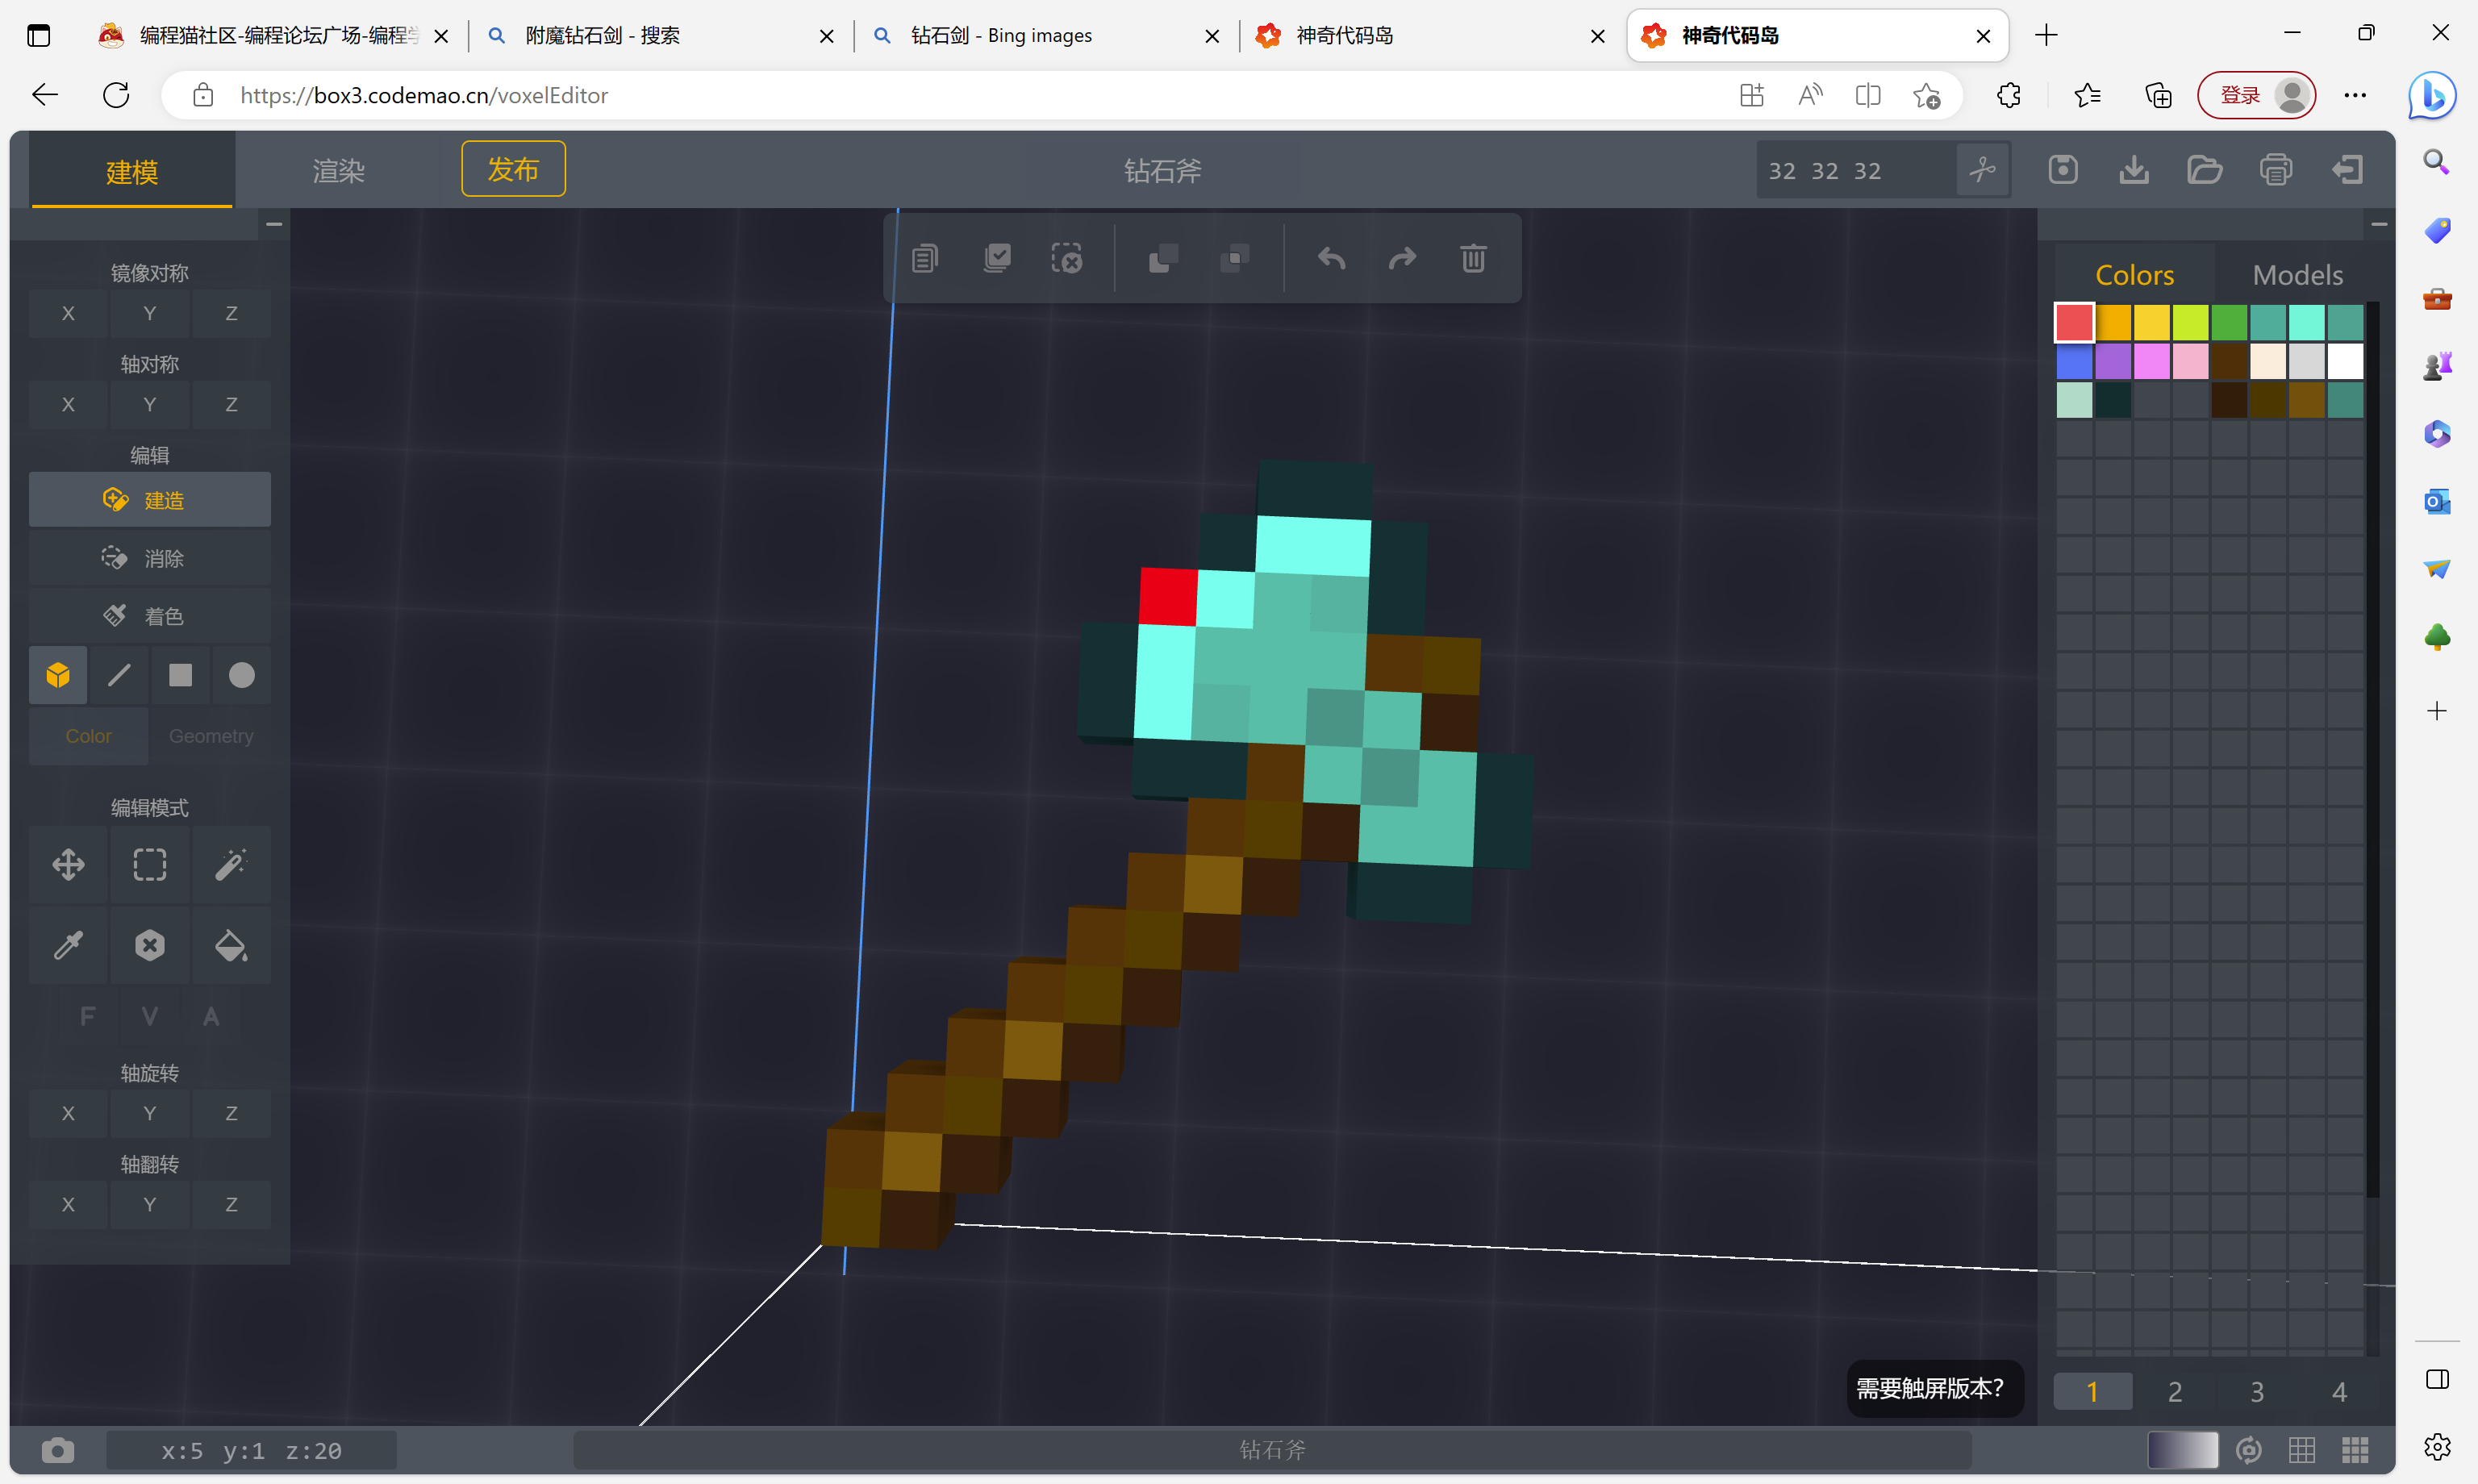Select the line drawing tool

pos(119,676)
